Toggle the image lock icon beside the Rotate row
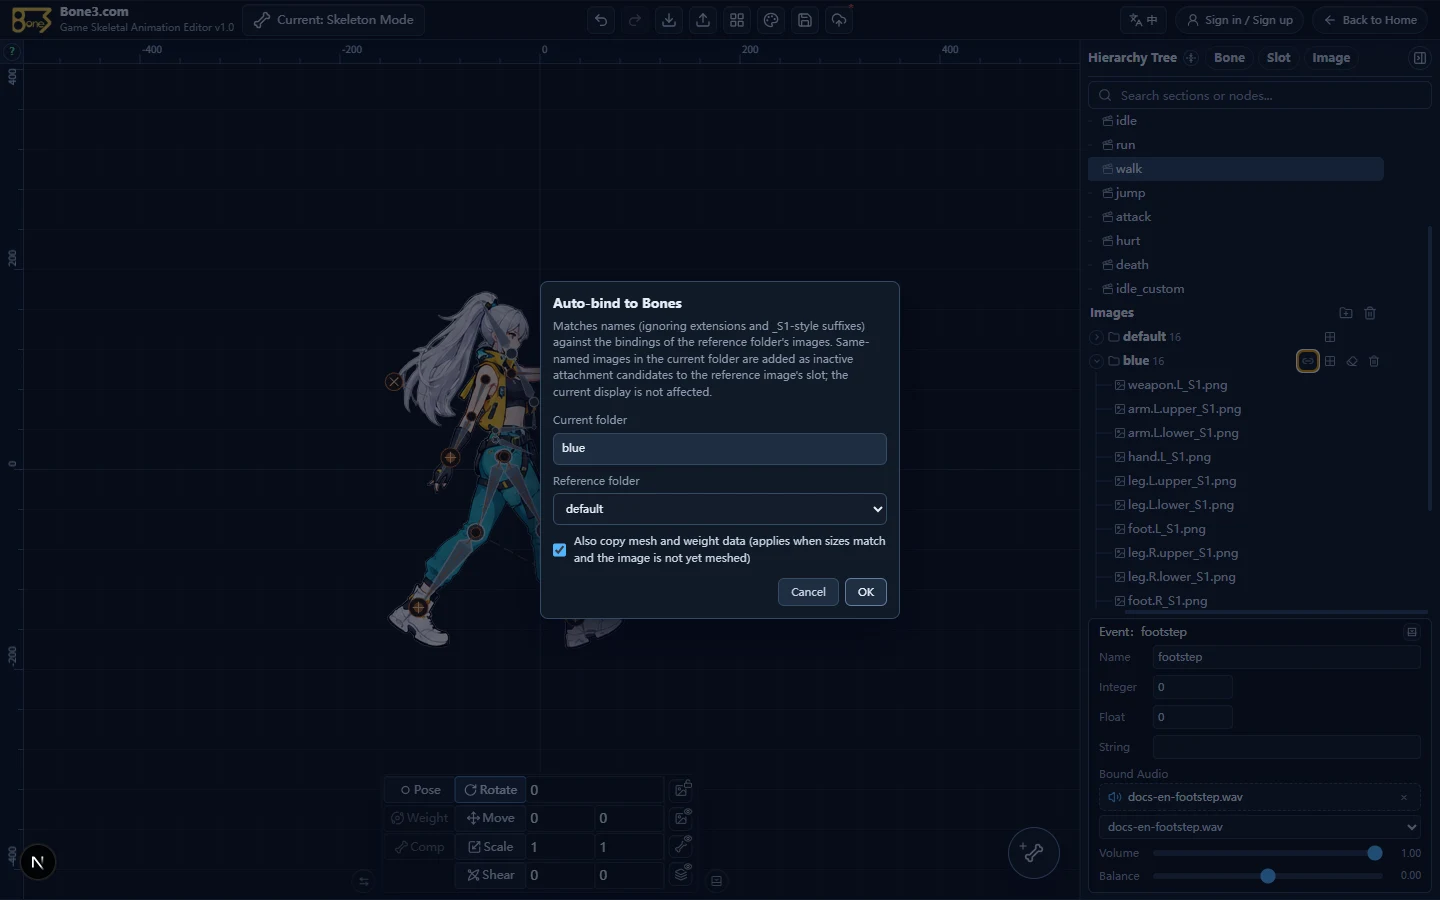 (x=683, y=790)
